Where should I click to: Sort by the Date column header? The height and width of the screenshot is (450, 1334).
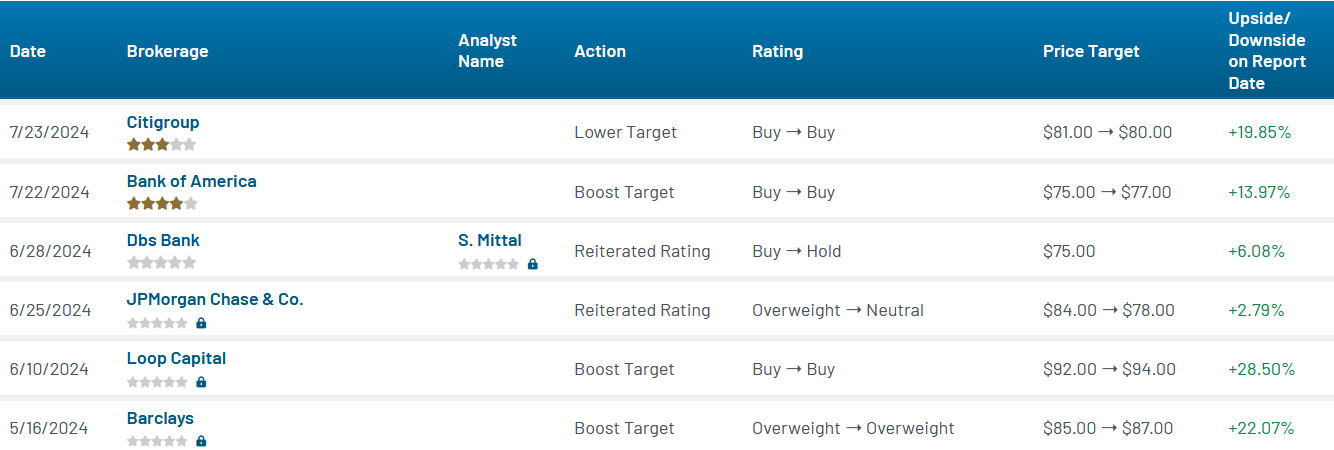point(28,51)
